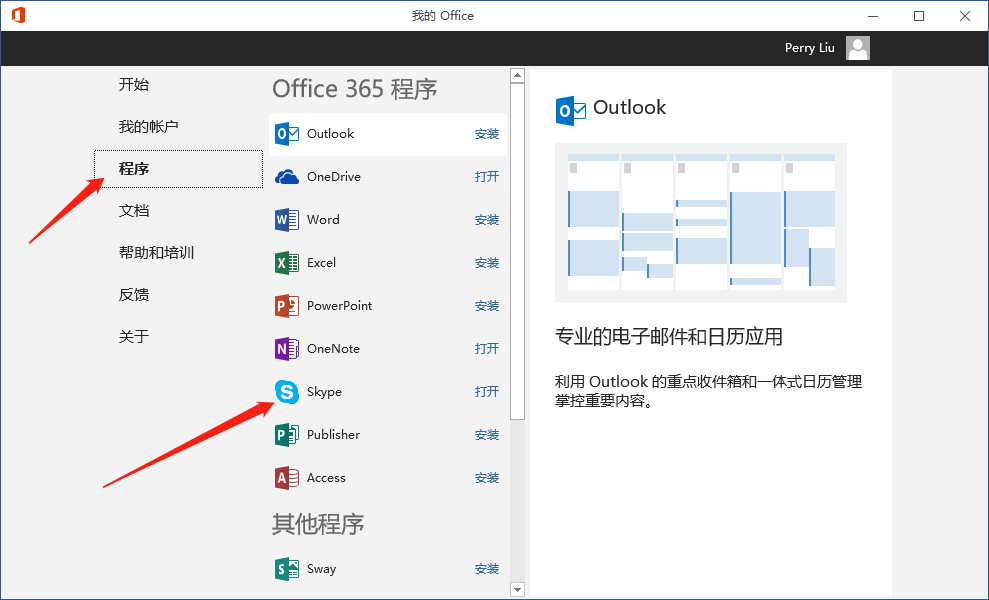Click the Word icon in the list
The height and width of the screenshot is (600, 989).
(x=287, y=220)
